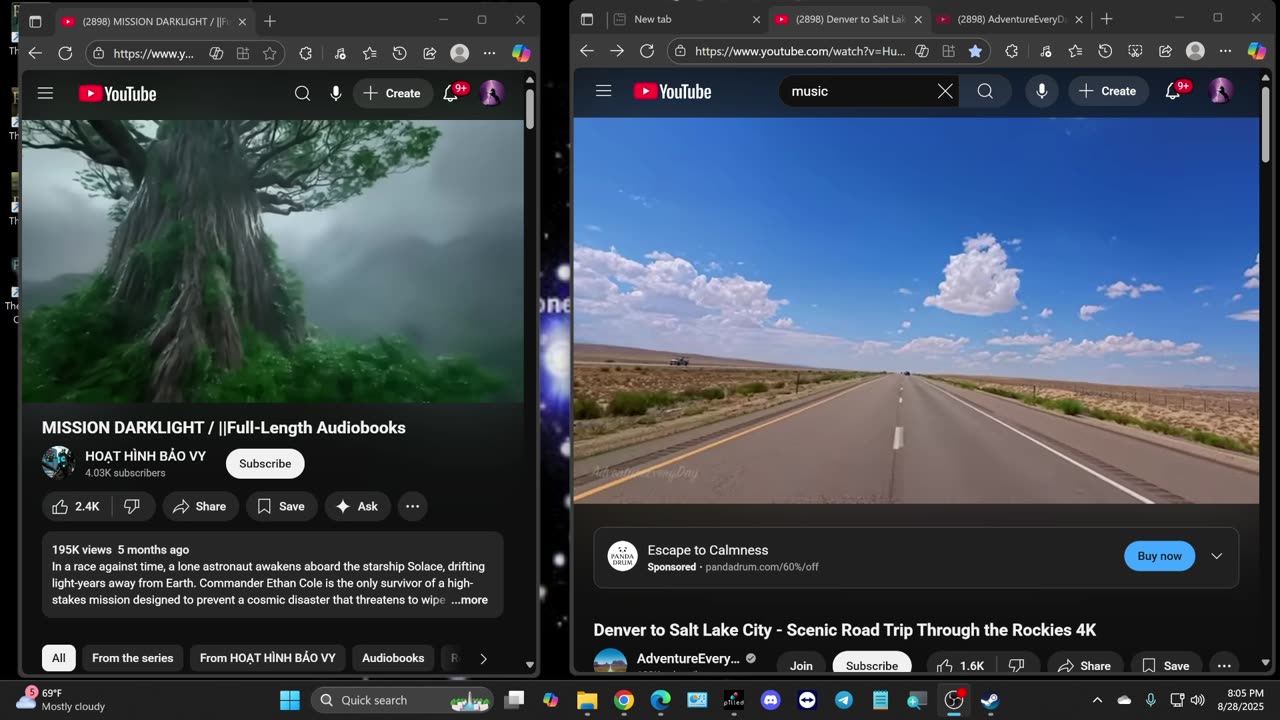Open search in the left YouTube window

[302, 93]
